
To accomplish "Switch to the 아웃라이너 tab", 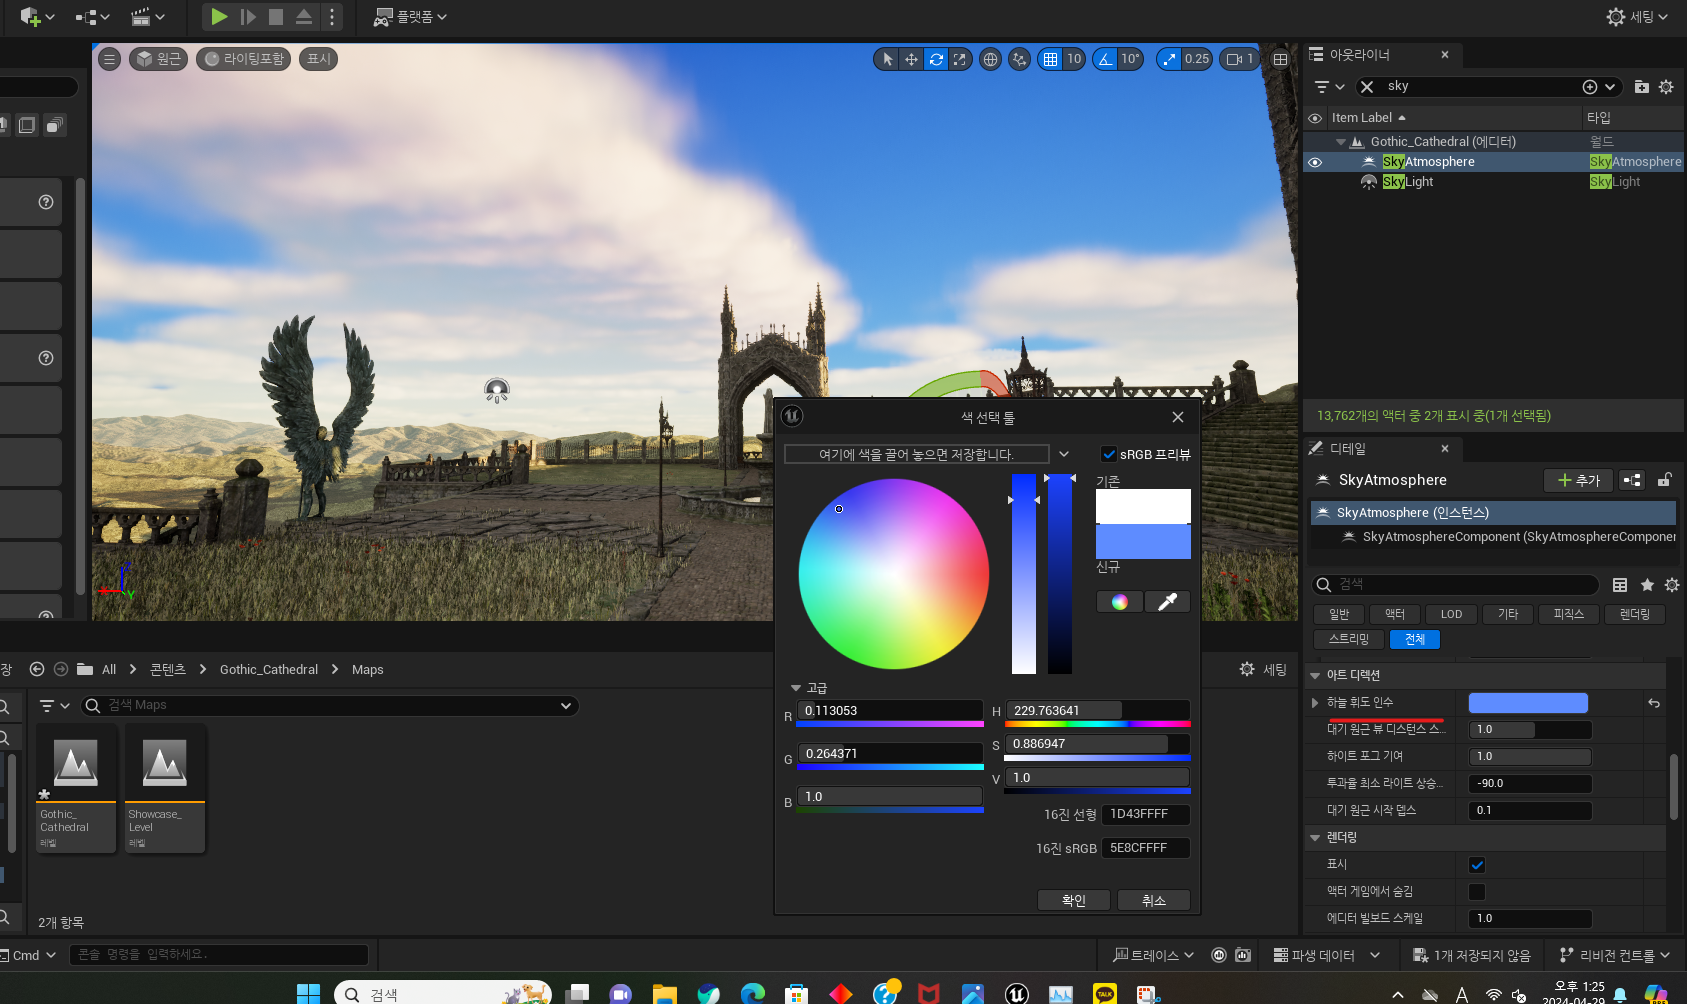I will pyautogui.click(x=1359, y=55).
